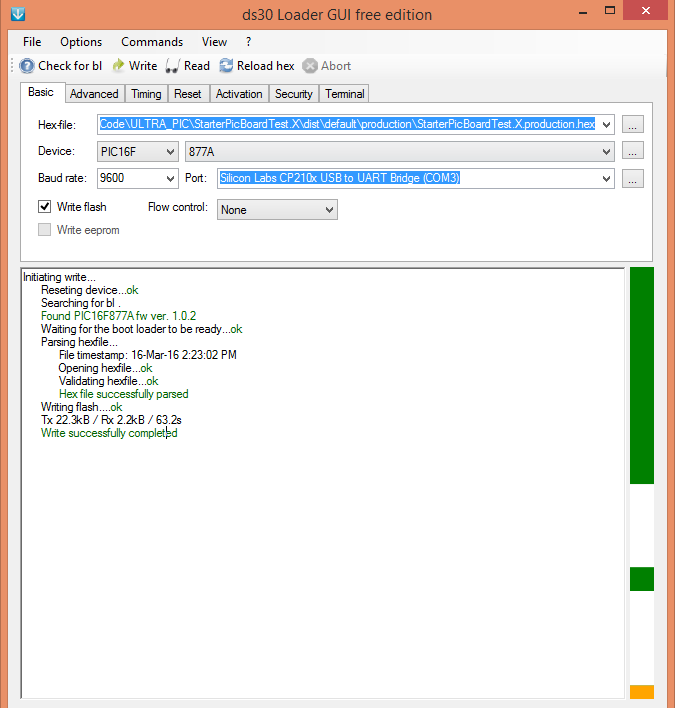Click the Abort cross icon

coord(310,66)
